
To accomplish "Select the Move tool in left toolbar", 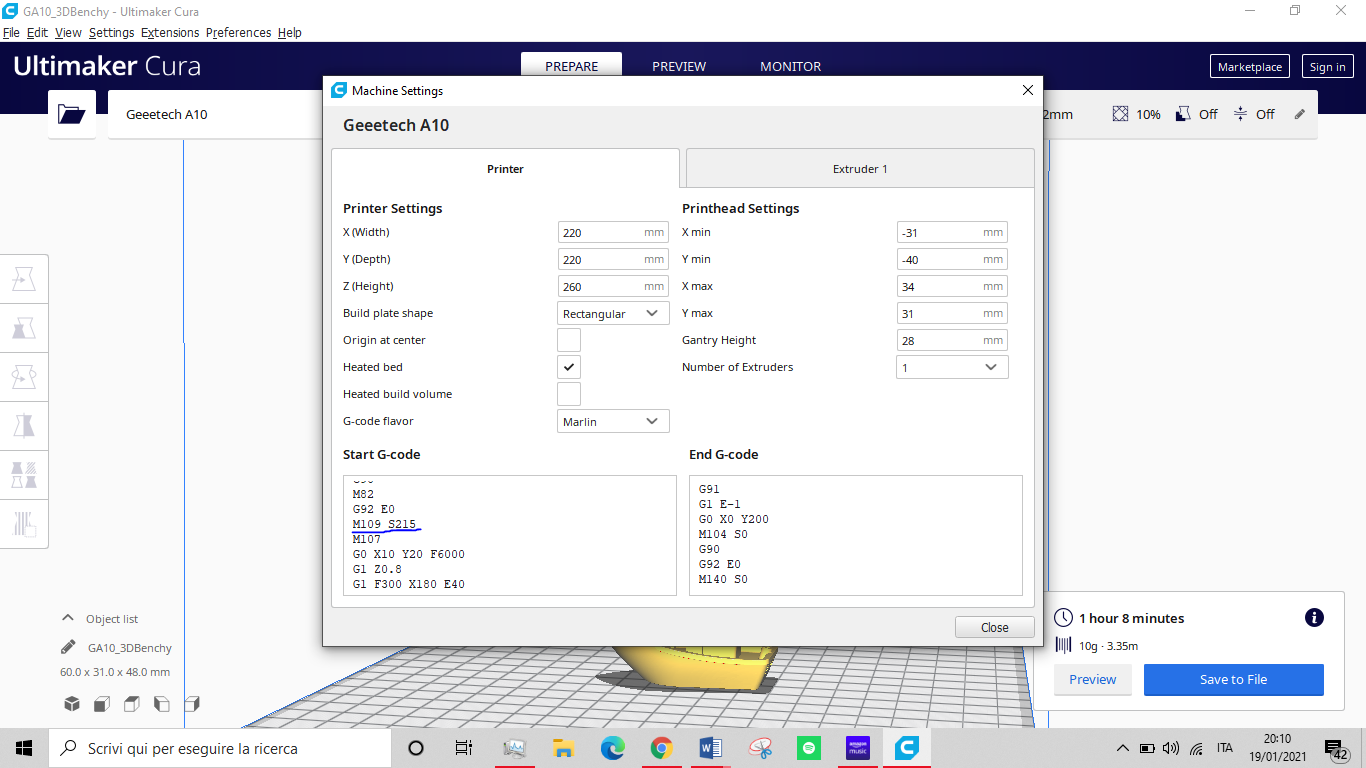I will coord(24,281).
